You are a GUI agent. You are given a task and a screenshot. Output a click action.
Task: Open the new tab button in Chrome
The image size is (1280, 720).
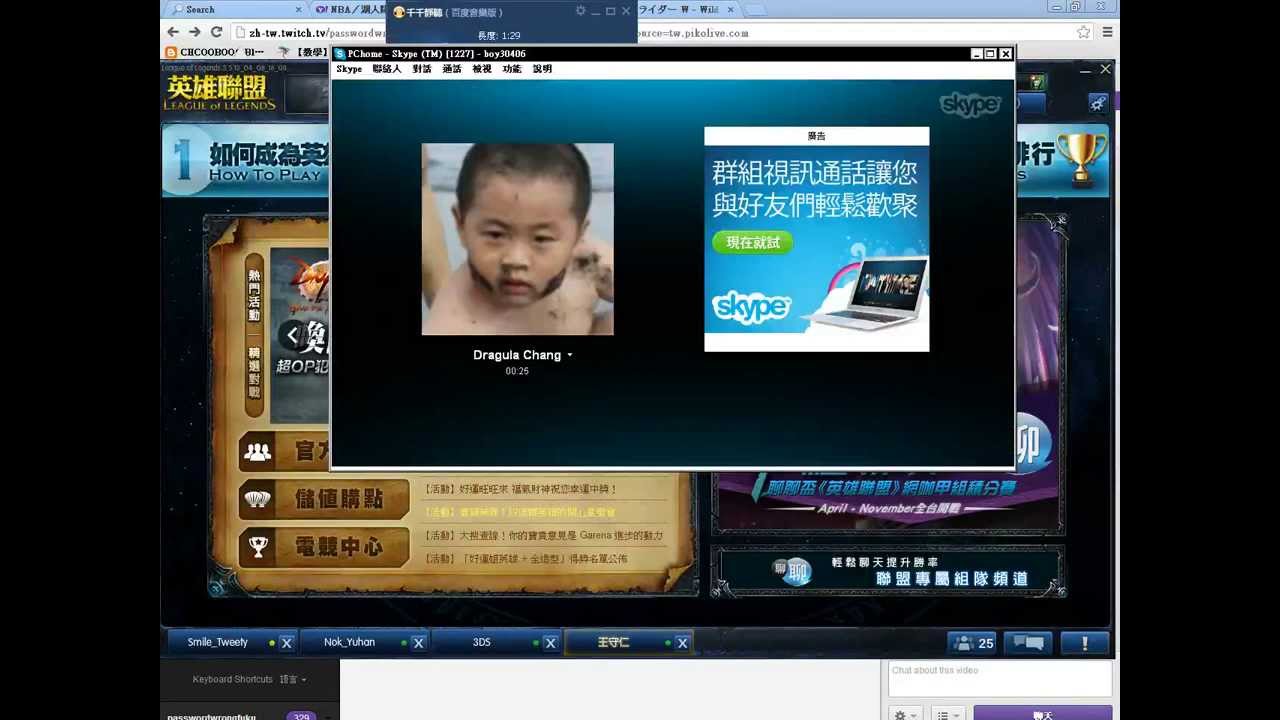click(x=755, y=9)
